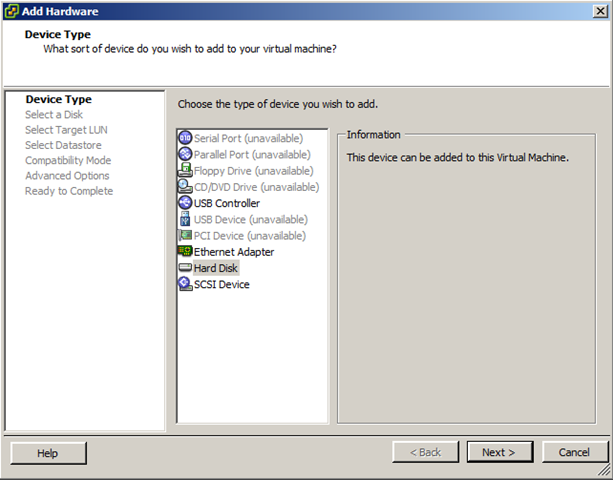Click the Hard Disk drive icon
Image resolution: width=613 pixels, height=480 pixels.
click(x=185, y=268)
